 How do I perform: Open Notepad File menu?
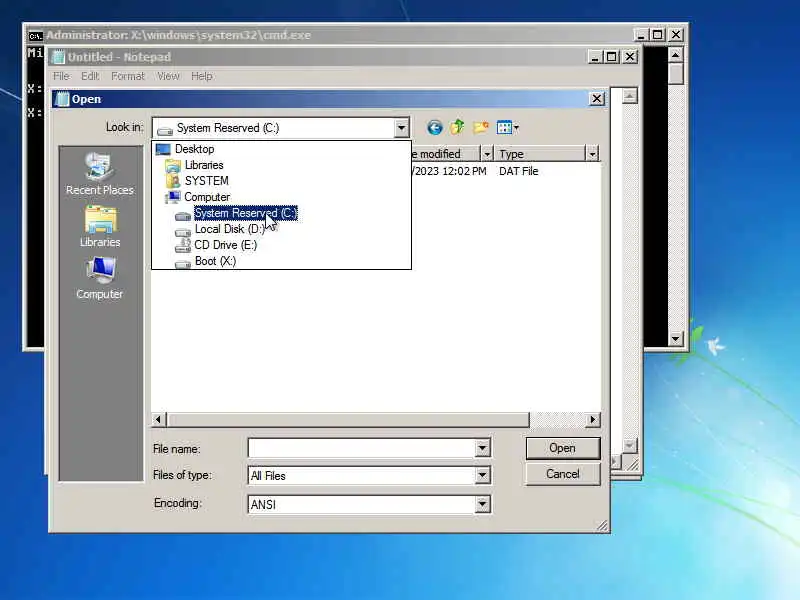tap(61, 76)
